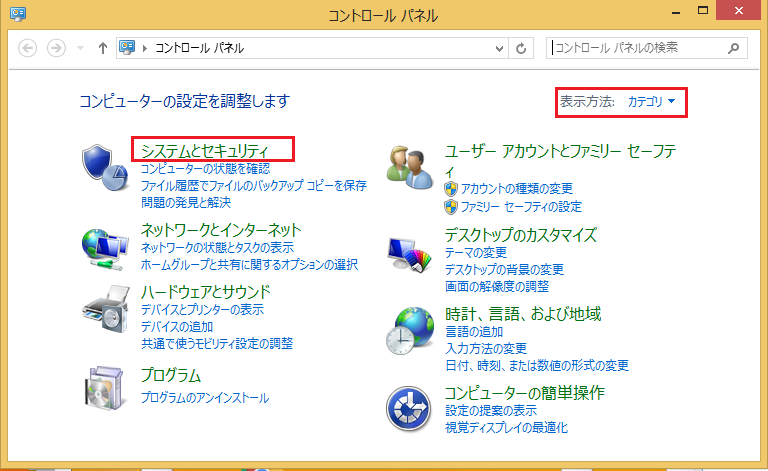Open デスクトップのカスタマイズ category

click(x=521, y=235)
